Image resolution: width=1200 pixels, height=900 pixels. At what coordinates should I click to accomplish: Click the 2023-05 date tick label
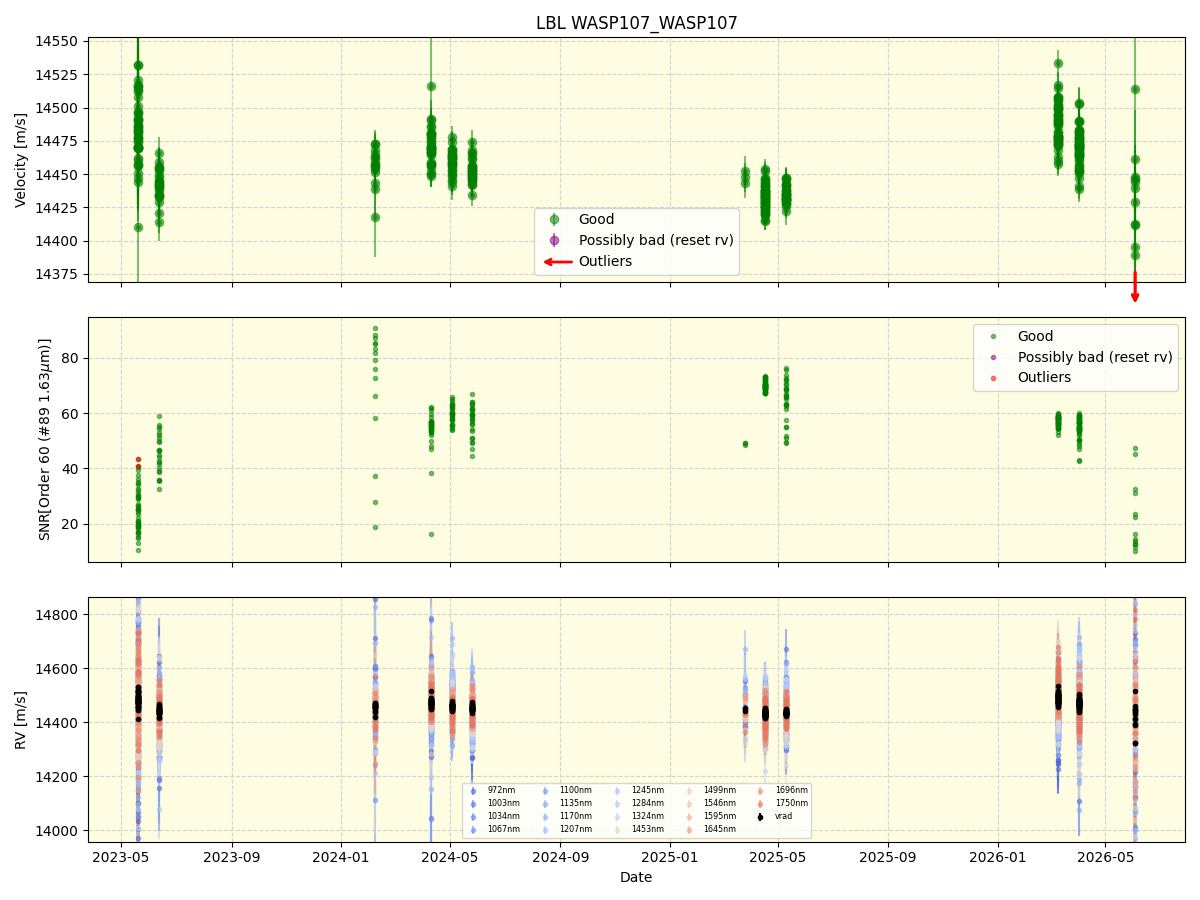122,857
